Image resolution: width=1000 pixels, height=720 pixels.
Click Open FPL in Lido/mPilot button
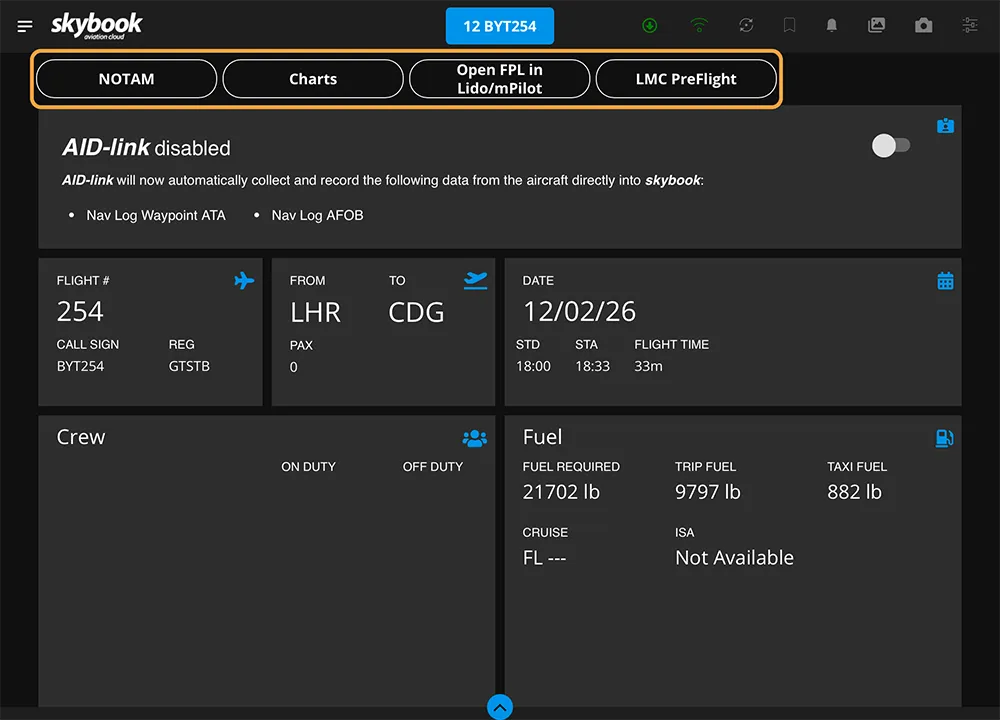point(499,79)
